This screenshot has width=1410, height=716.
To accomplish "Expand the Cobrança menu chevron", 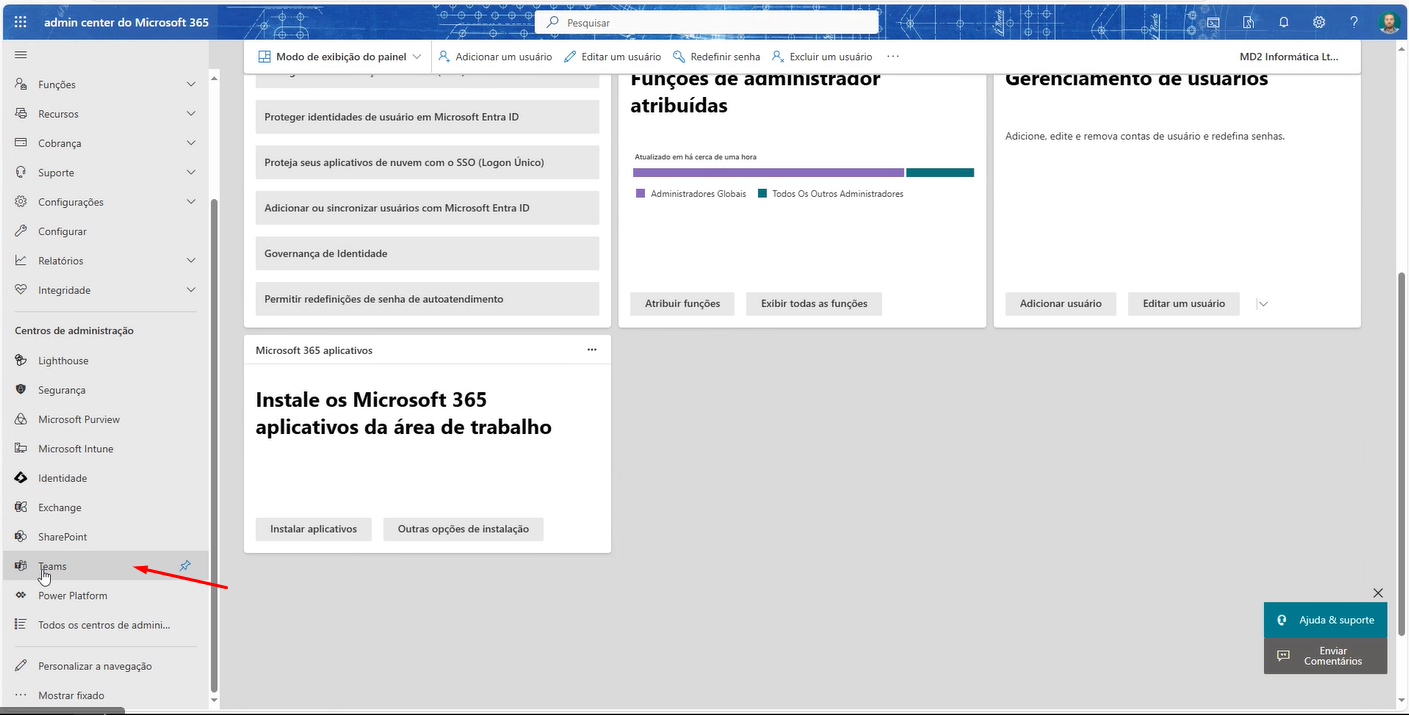I will tap(191, 143).
